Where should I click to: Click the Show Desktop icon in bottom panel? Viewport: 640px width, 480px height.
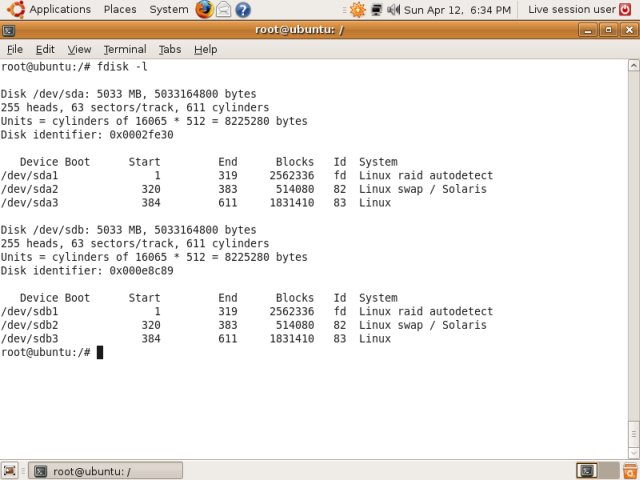10,471
